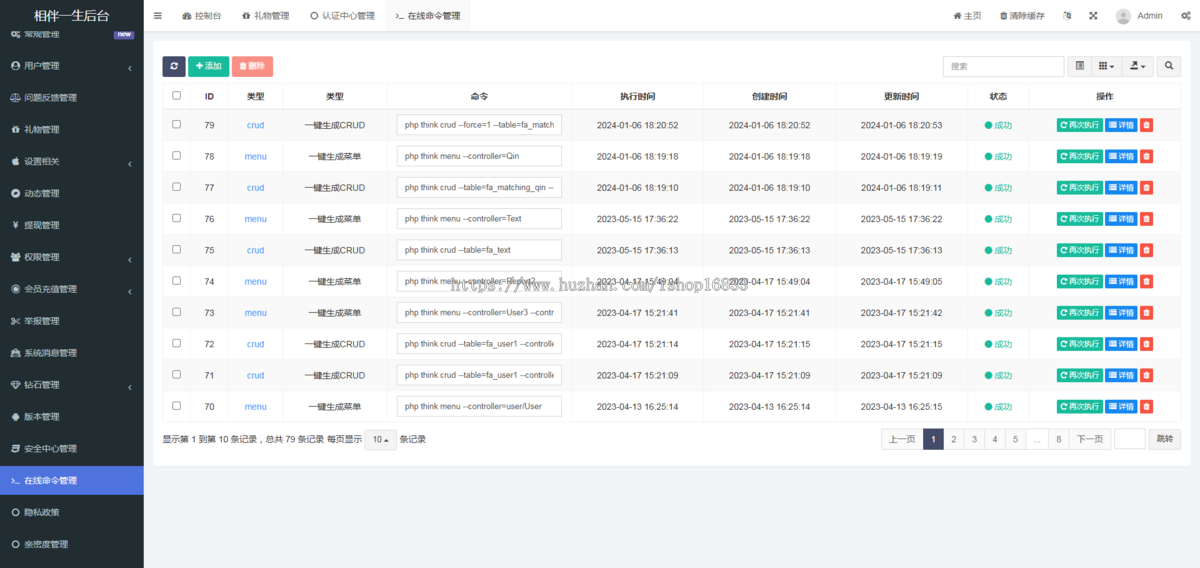Enter fullscreen via expand arrows icon
Viewport: 1200px width, 568px height.
point(1093,16)
